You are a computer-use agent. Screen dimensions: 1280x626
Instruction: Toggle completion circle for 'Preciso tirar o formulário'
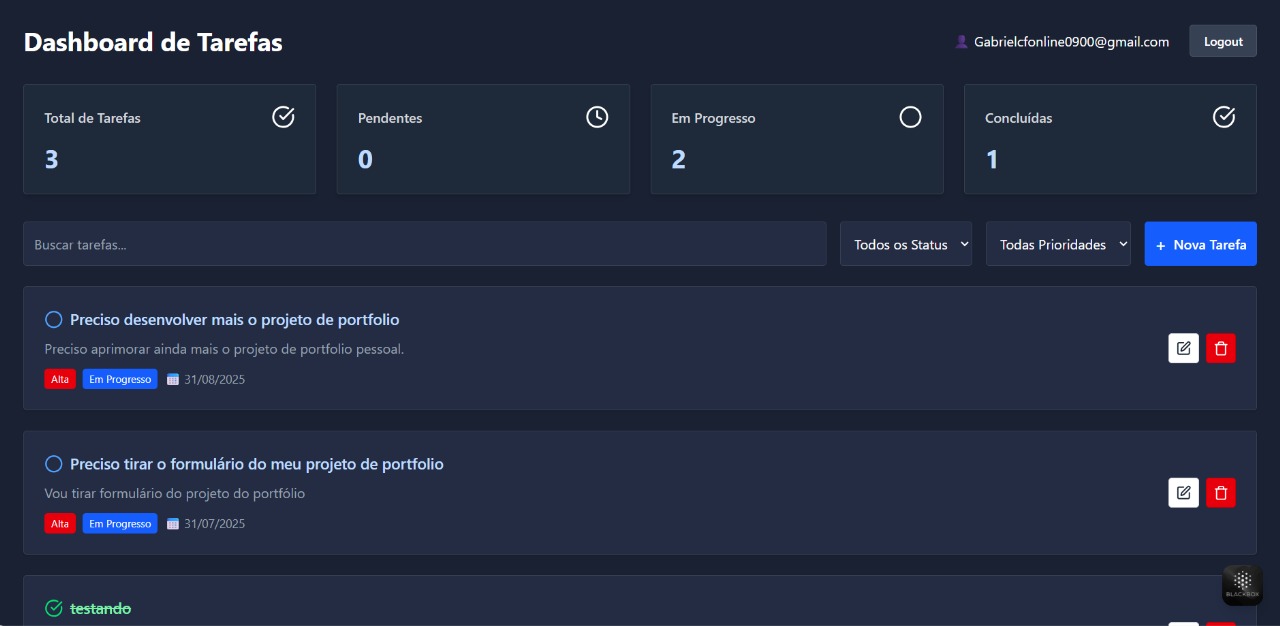click(54, 464)
